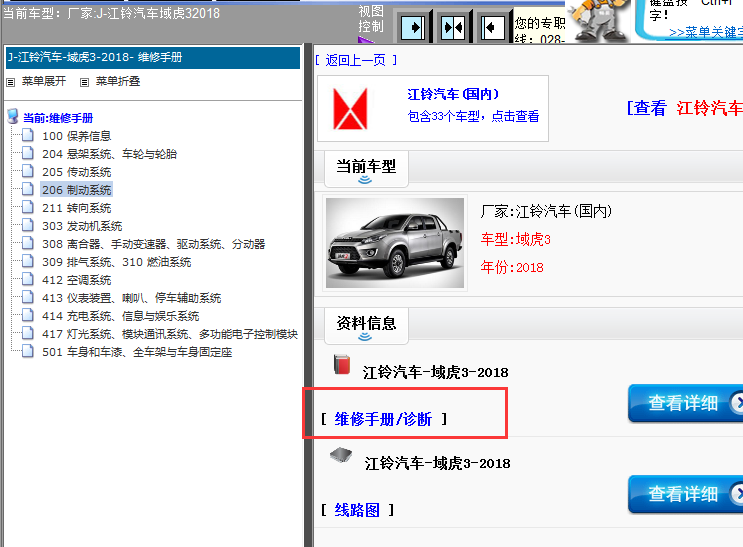Click the Jiangling red logo icon
The width and height of the screenshot is (743, 547).
pos(350,109)
